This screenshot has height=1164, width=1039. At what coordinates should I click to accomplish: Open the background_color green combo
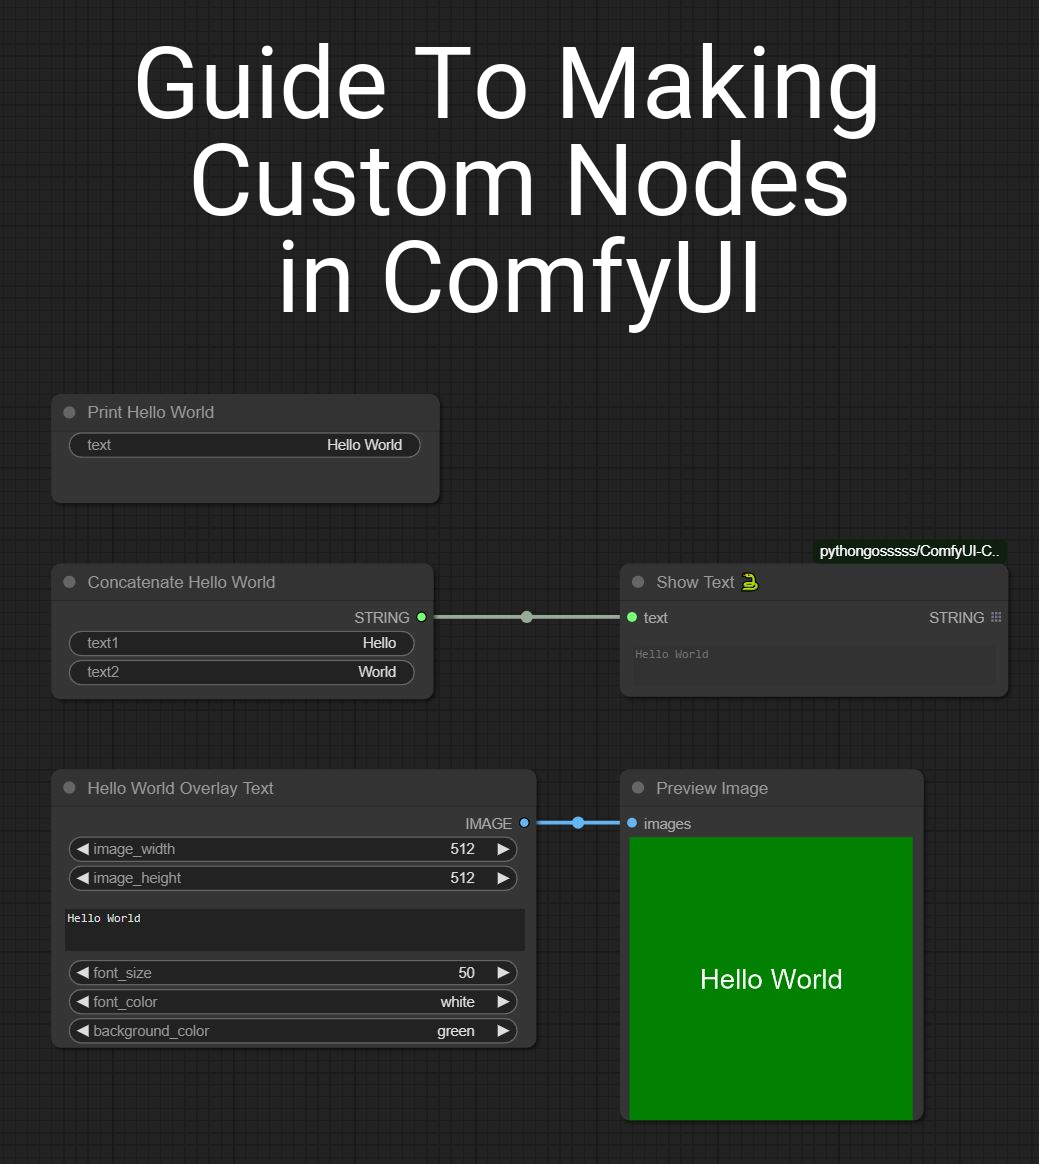tap(293, 1030)
